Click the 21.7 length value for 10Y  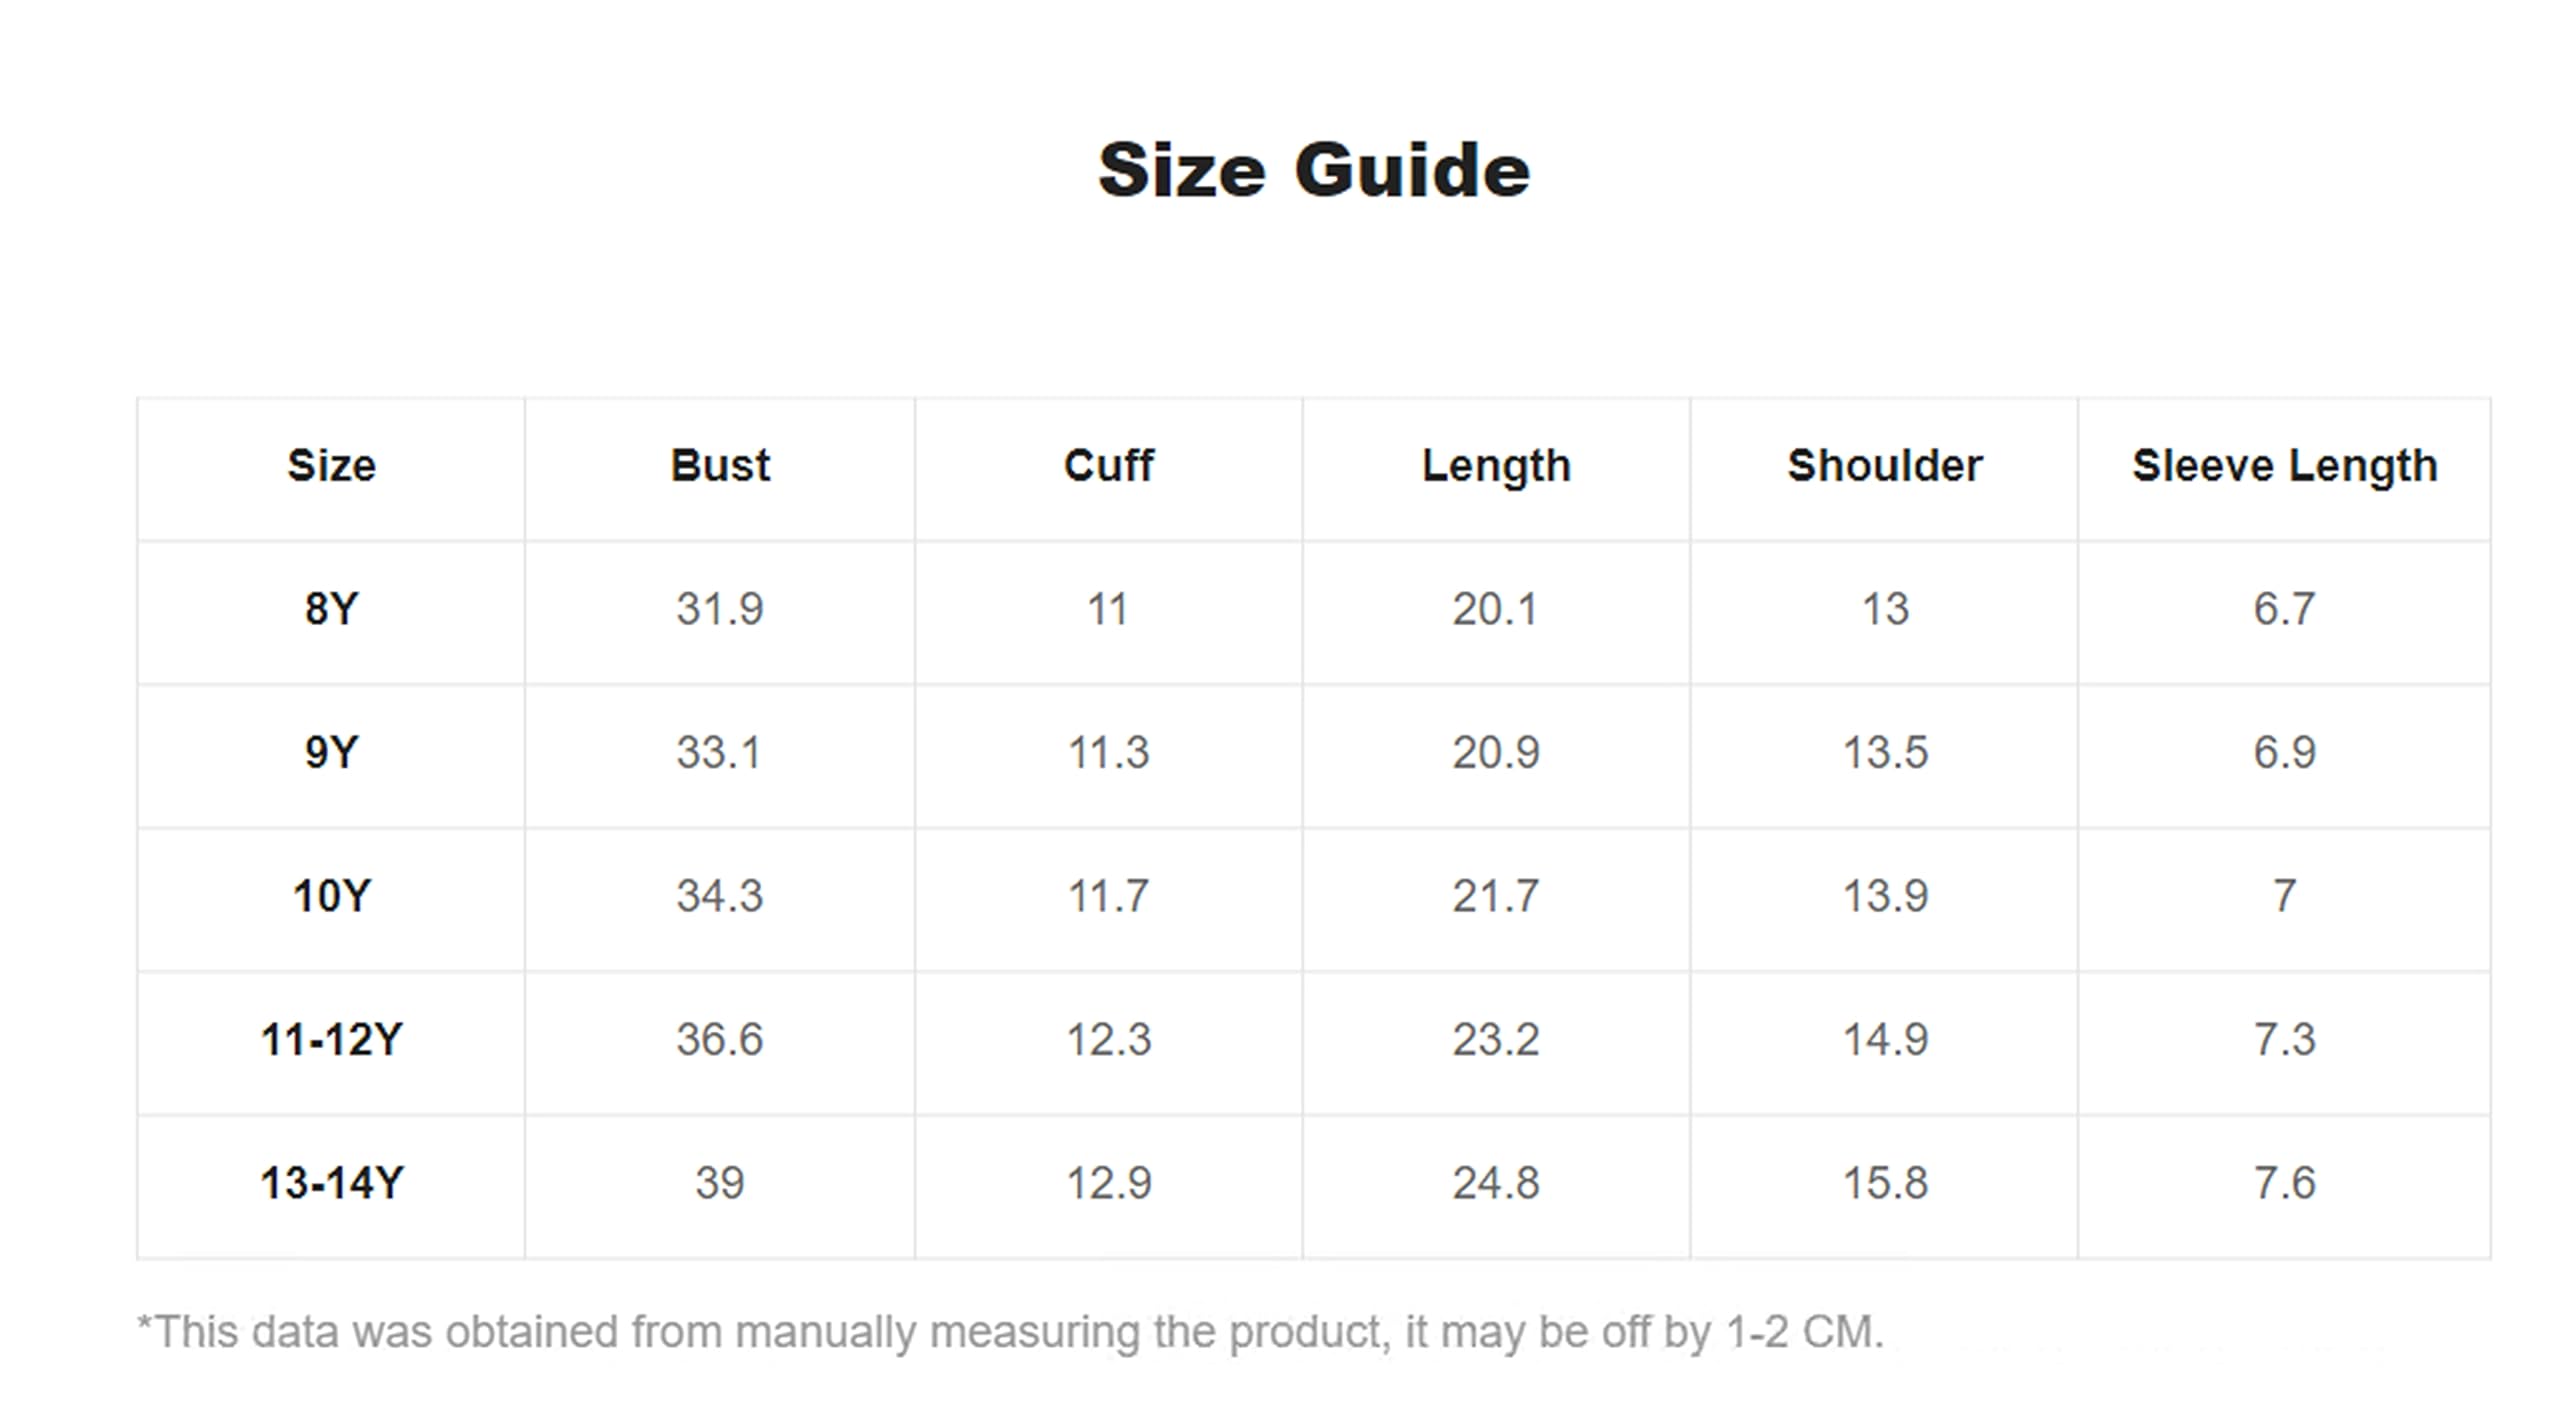coord(1496,896)
